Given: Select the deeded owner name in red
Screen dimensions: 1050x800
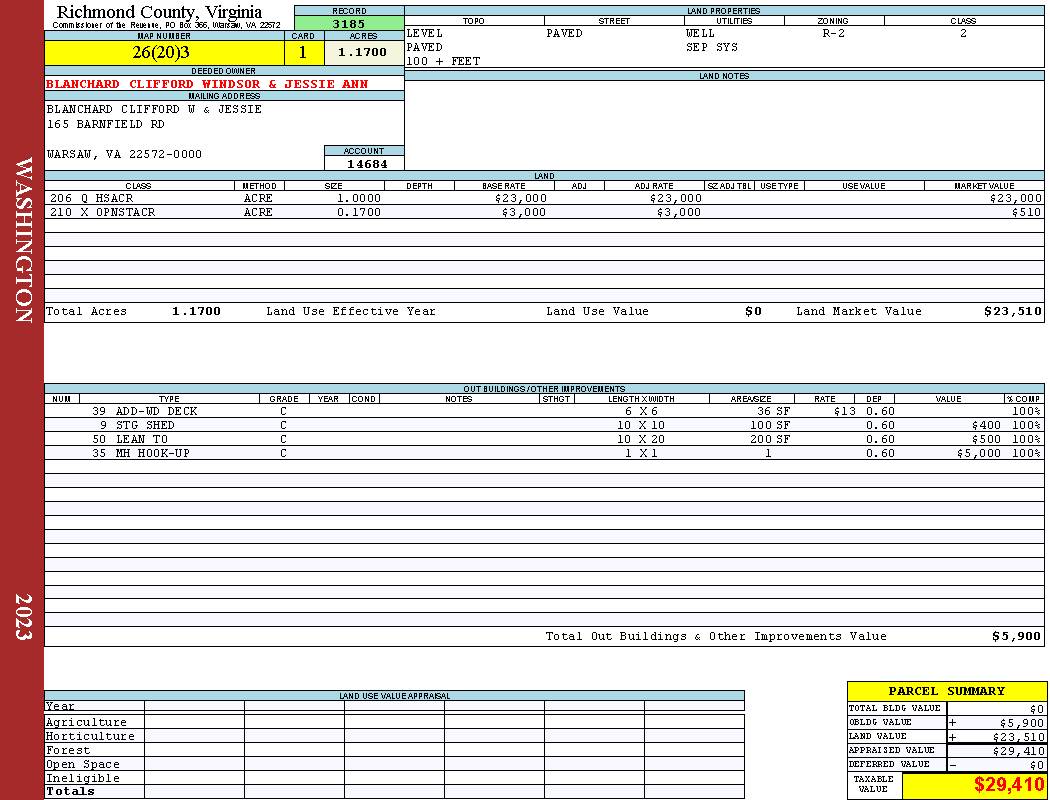Looking at the screenshot, I should click(x=207, y=84).
